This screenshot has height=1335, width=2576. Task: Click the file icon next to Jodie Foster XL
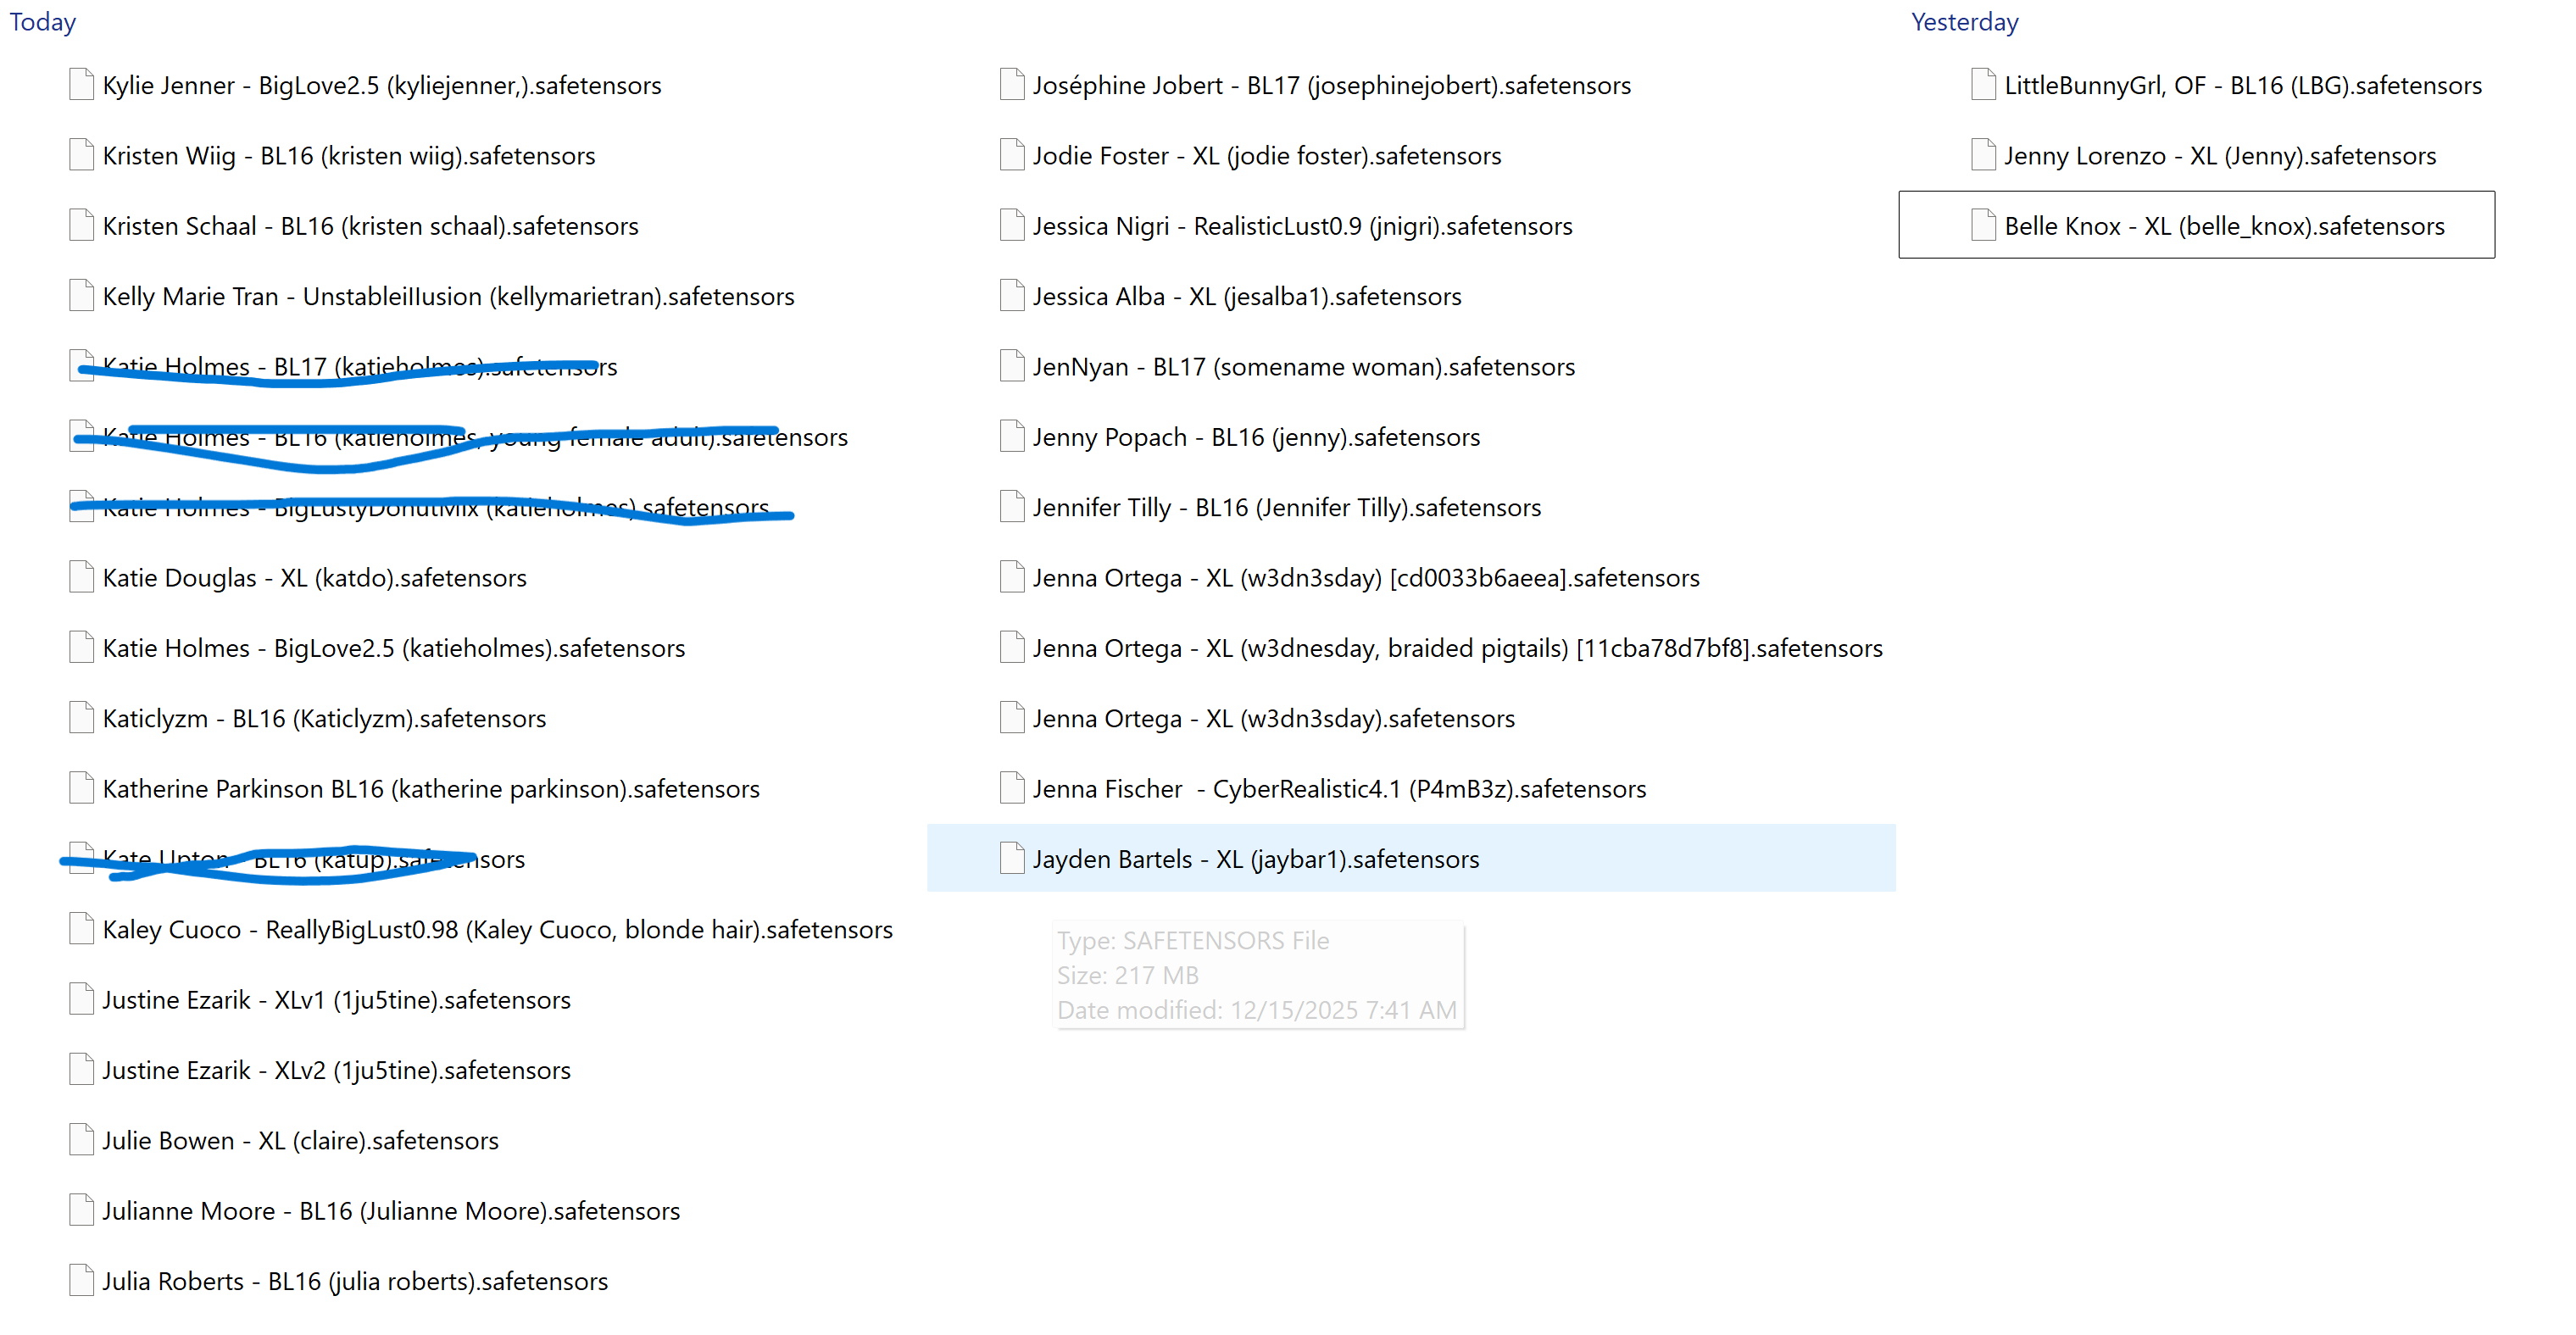click(1011, 155)
